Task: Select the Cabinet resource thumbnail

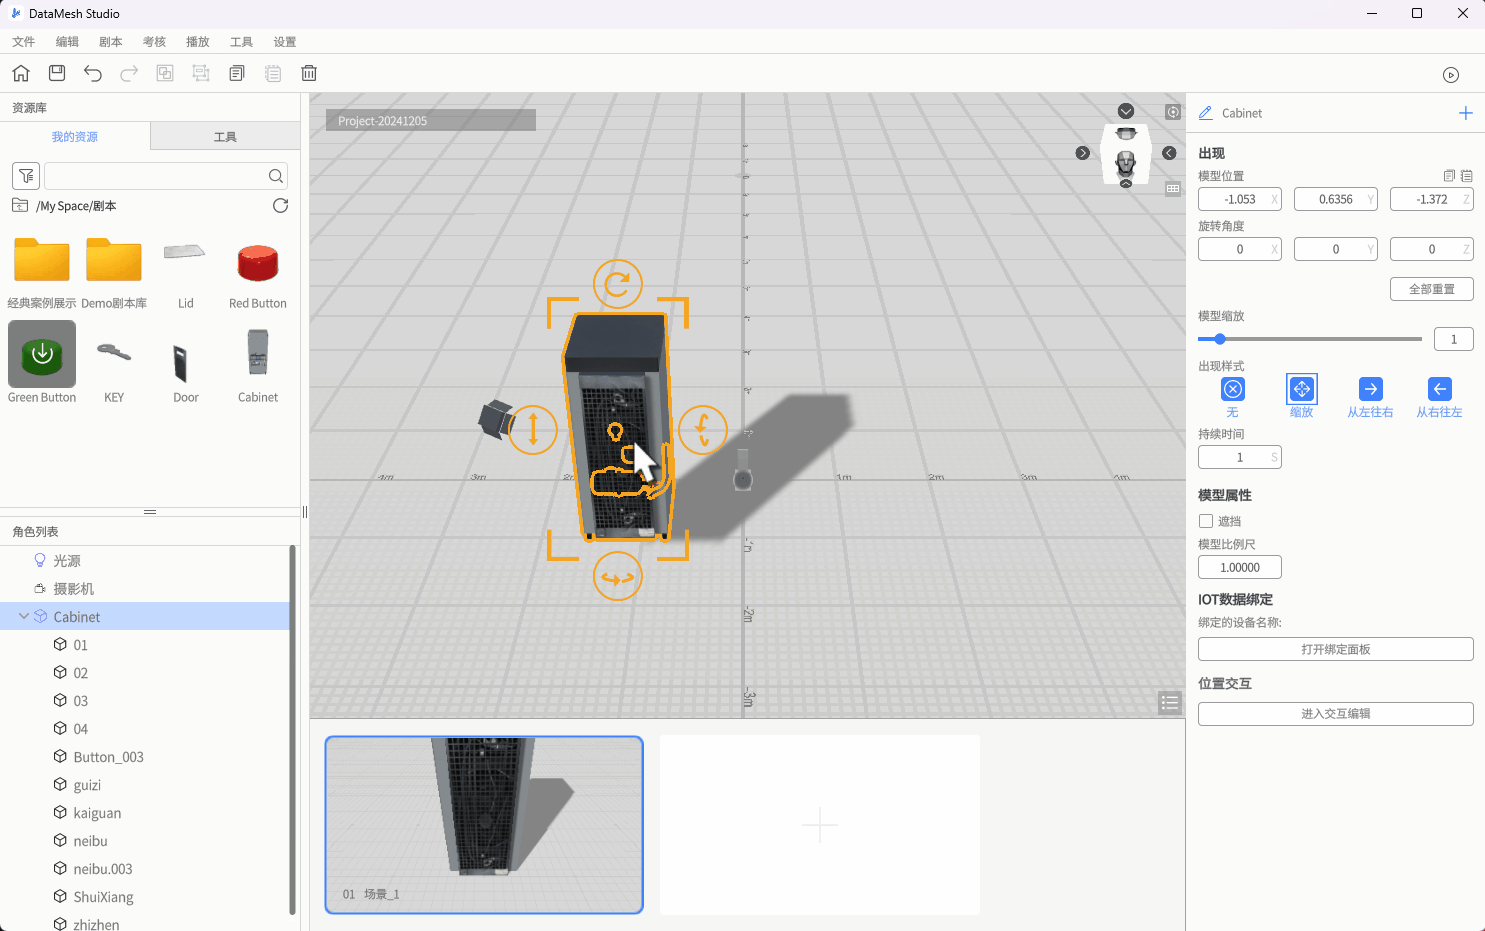Action: [x=258, y=365]
